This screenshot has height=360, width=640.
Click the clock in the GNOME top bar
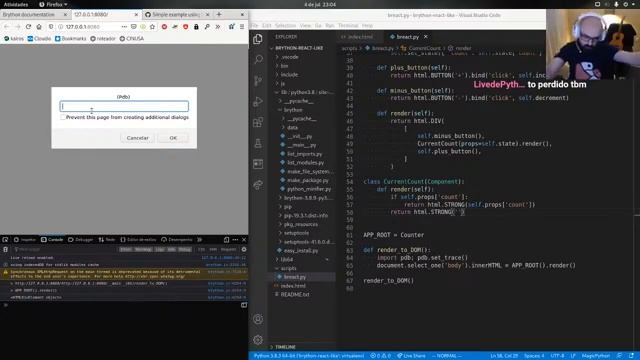coord(320,4)
